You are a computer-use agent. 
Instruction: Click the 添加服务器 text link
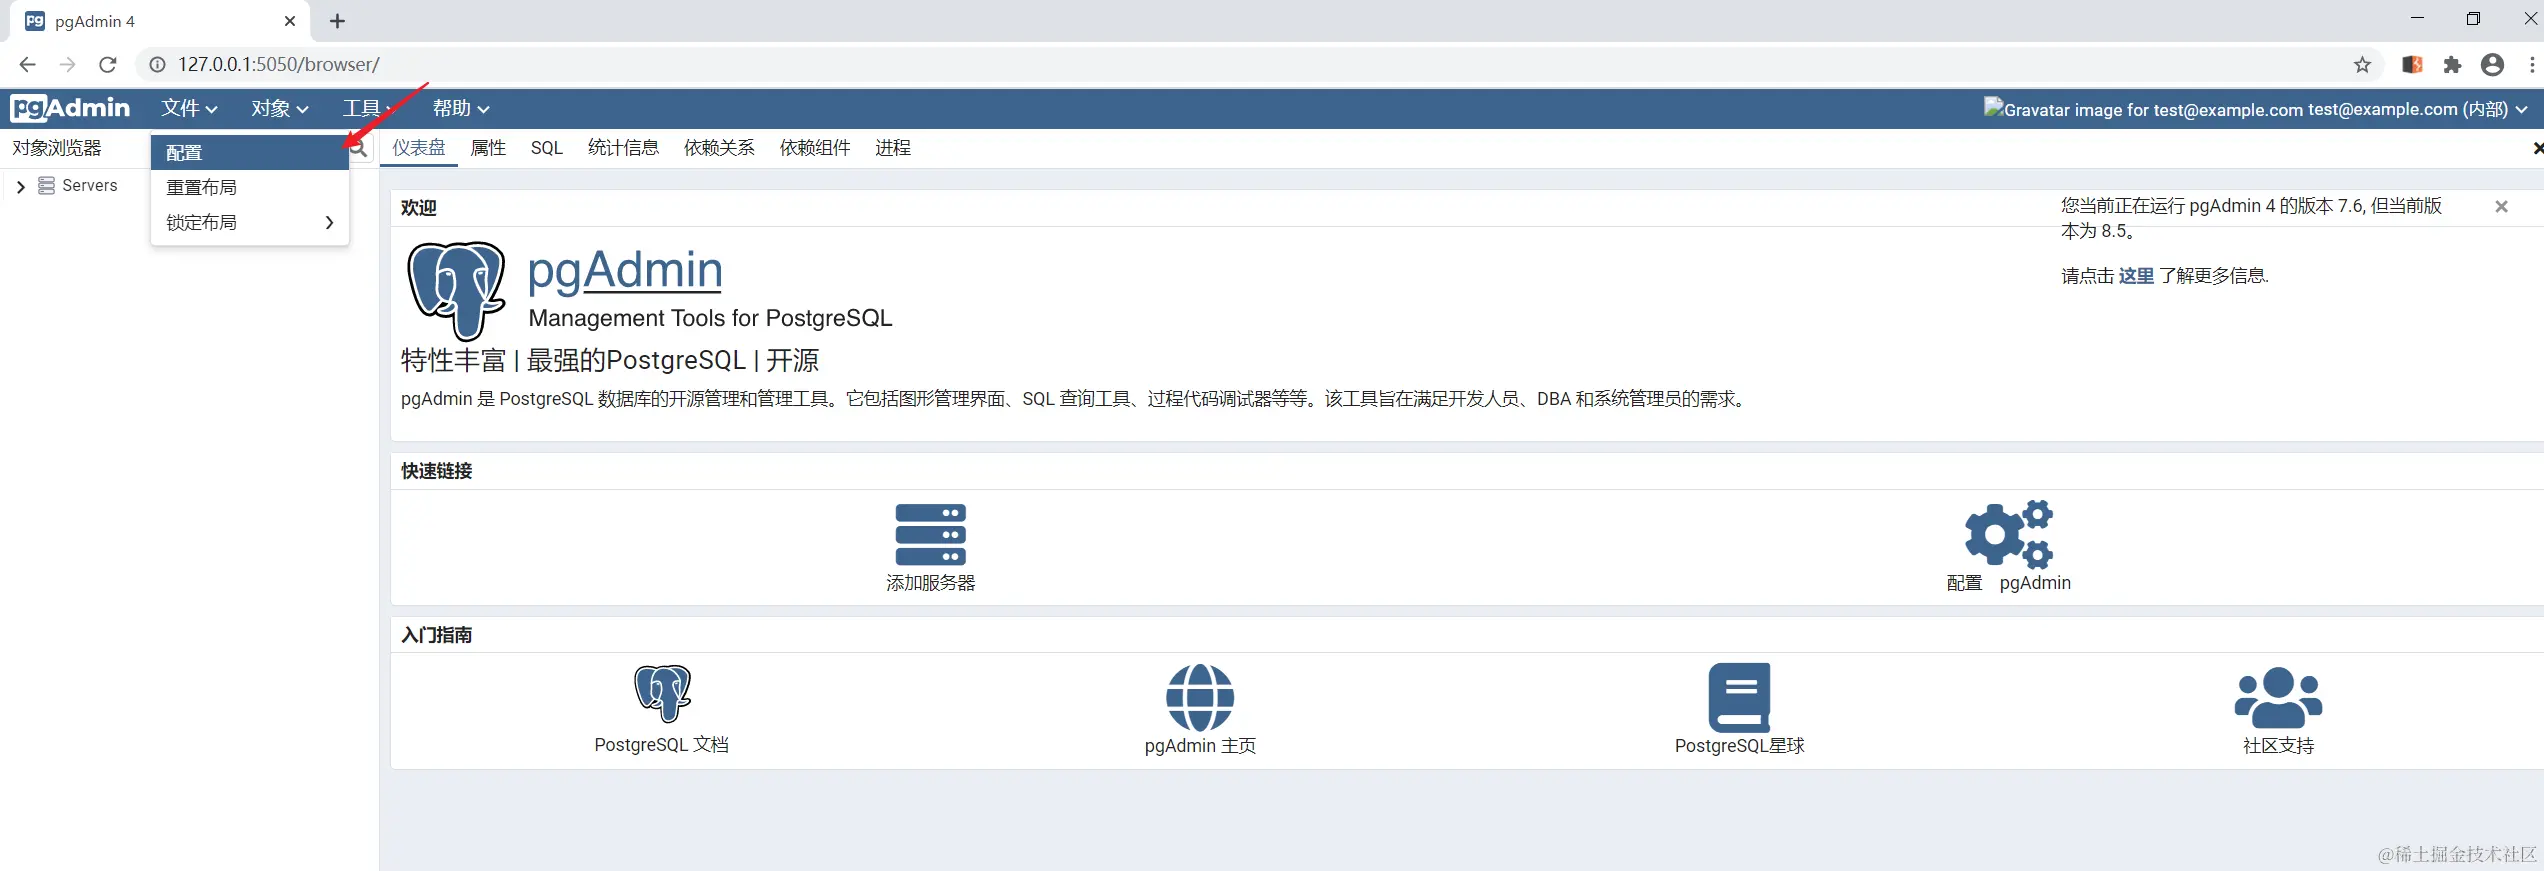[x=930, y=583]
